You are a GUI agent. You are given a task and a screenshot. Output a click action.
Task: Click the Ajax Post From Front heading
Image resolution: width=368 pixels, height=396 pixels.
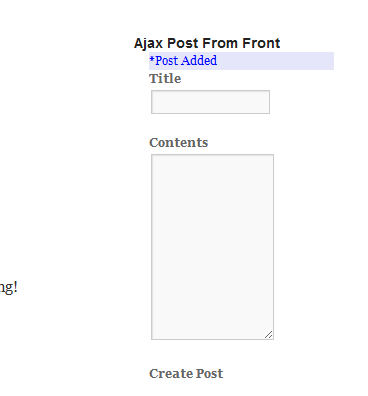207,43
